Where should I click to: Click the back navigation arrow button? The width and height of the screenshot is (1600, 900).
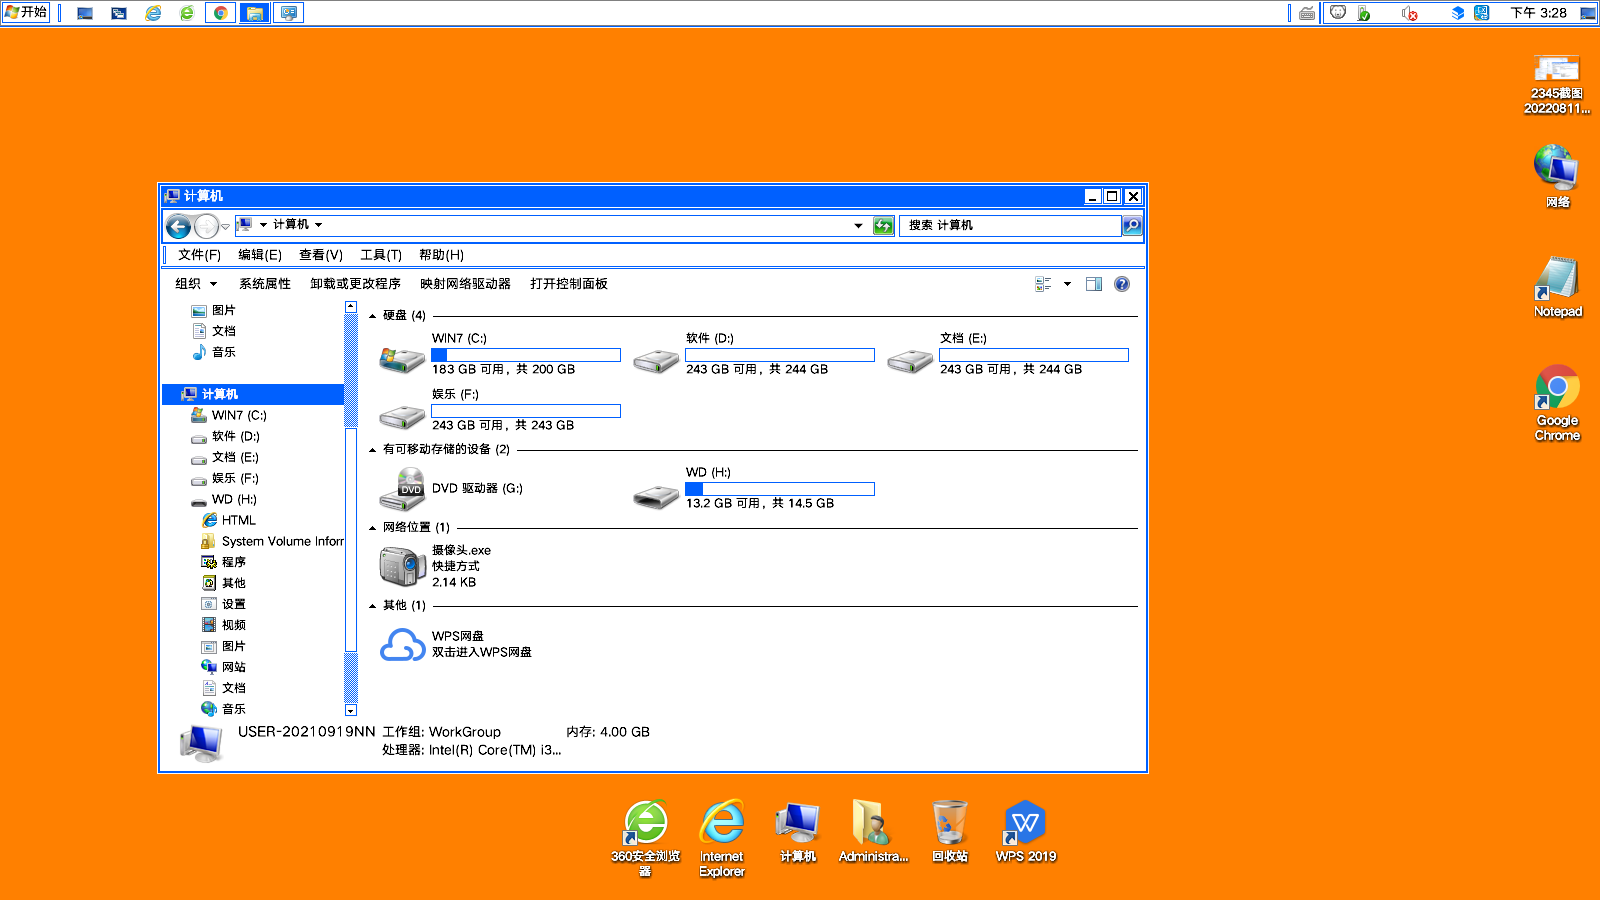click(179, 226)
